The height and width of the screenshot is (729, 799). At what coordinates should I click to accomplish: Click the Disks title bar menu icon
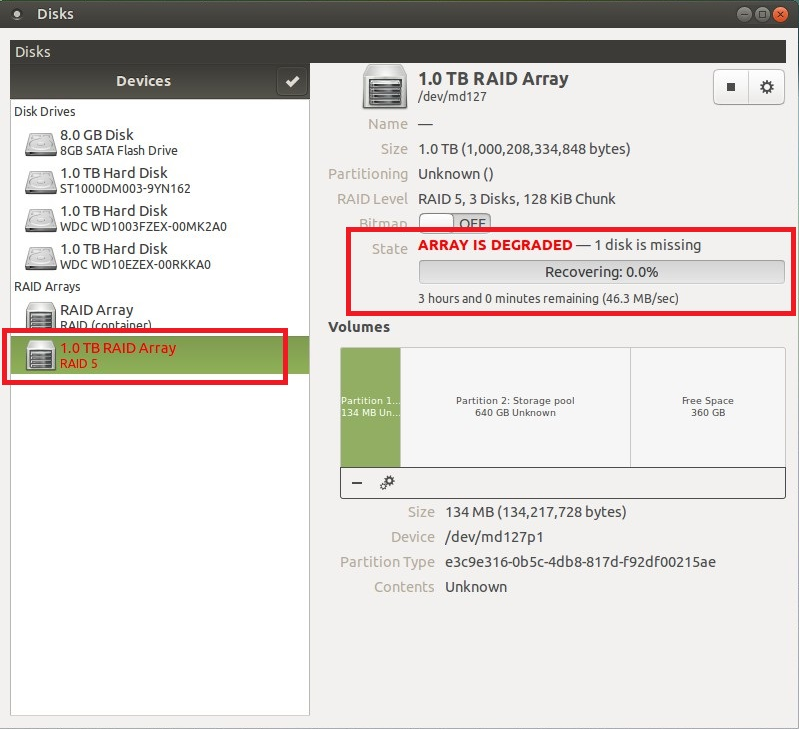17,14
